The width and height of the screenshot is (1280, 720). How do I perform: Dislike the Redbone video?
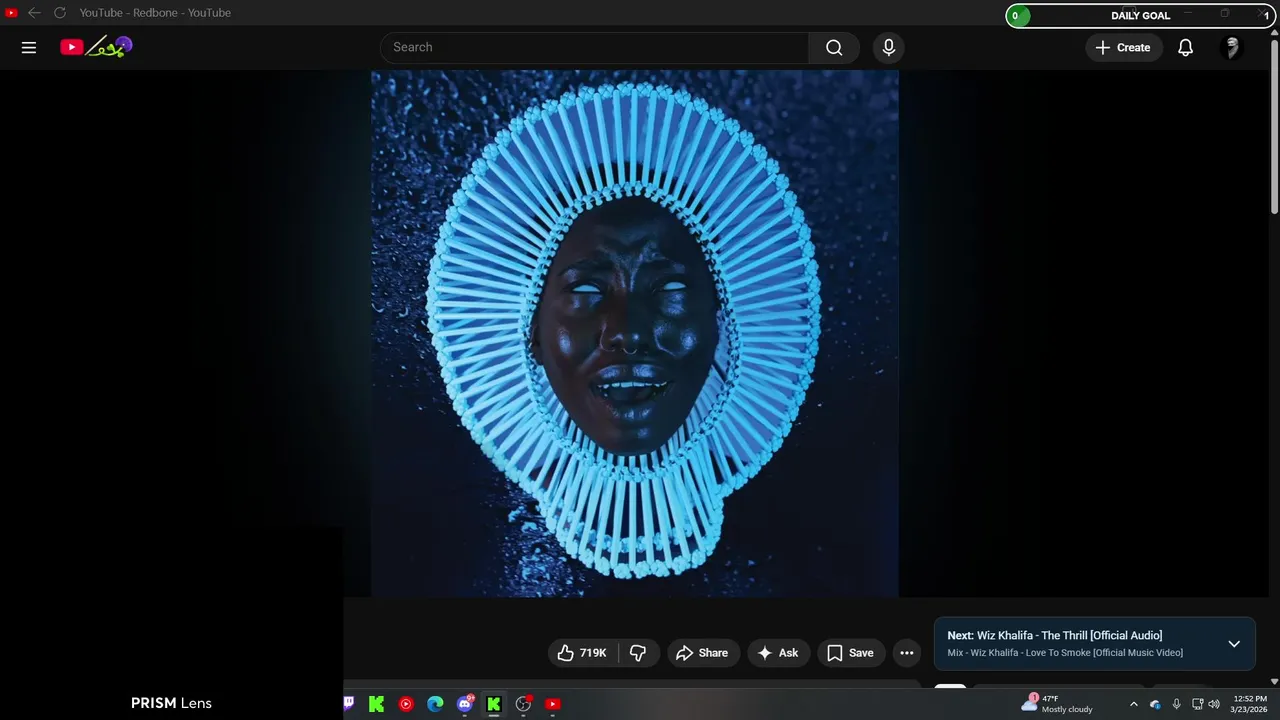pyautogui.click(x=638, y=653)
